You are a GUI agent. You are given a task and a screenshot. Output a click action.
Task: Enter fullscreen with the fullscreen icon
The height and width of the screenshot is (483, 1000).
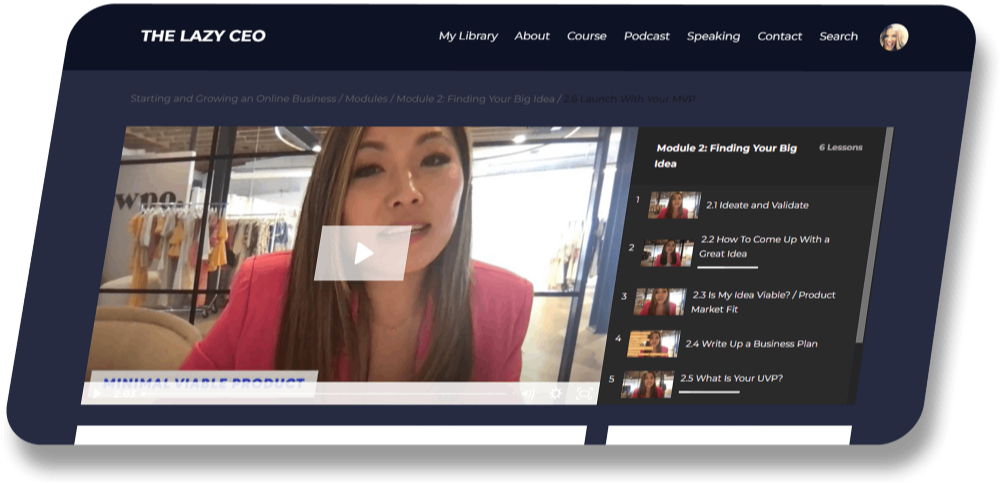pos(584,394)
